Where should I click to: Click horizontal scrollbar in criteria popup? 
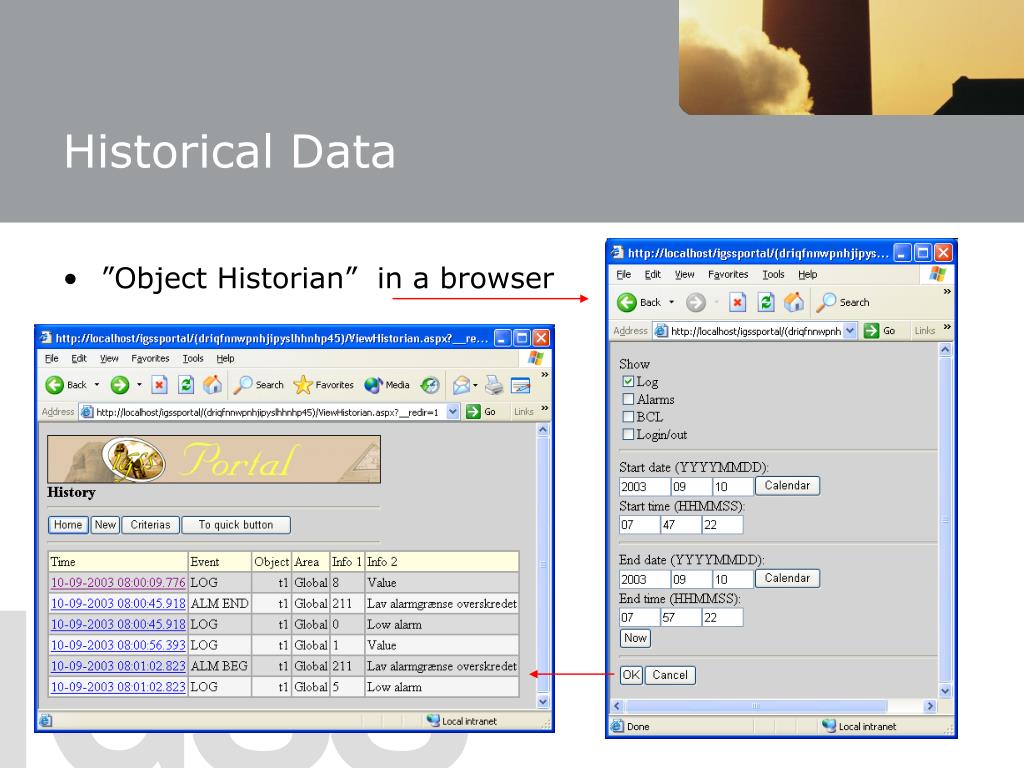pos(756,706)
